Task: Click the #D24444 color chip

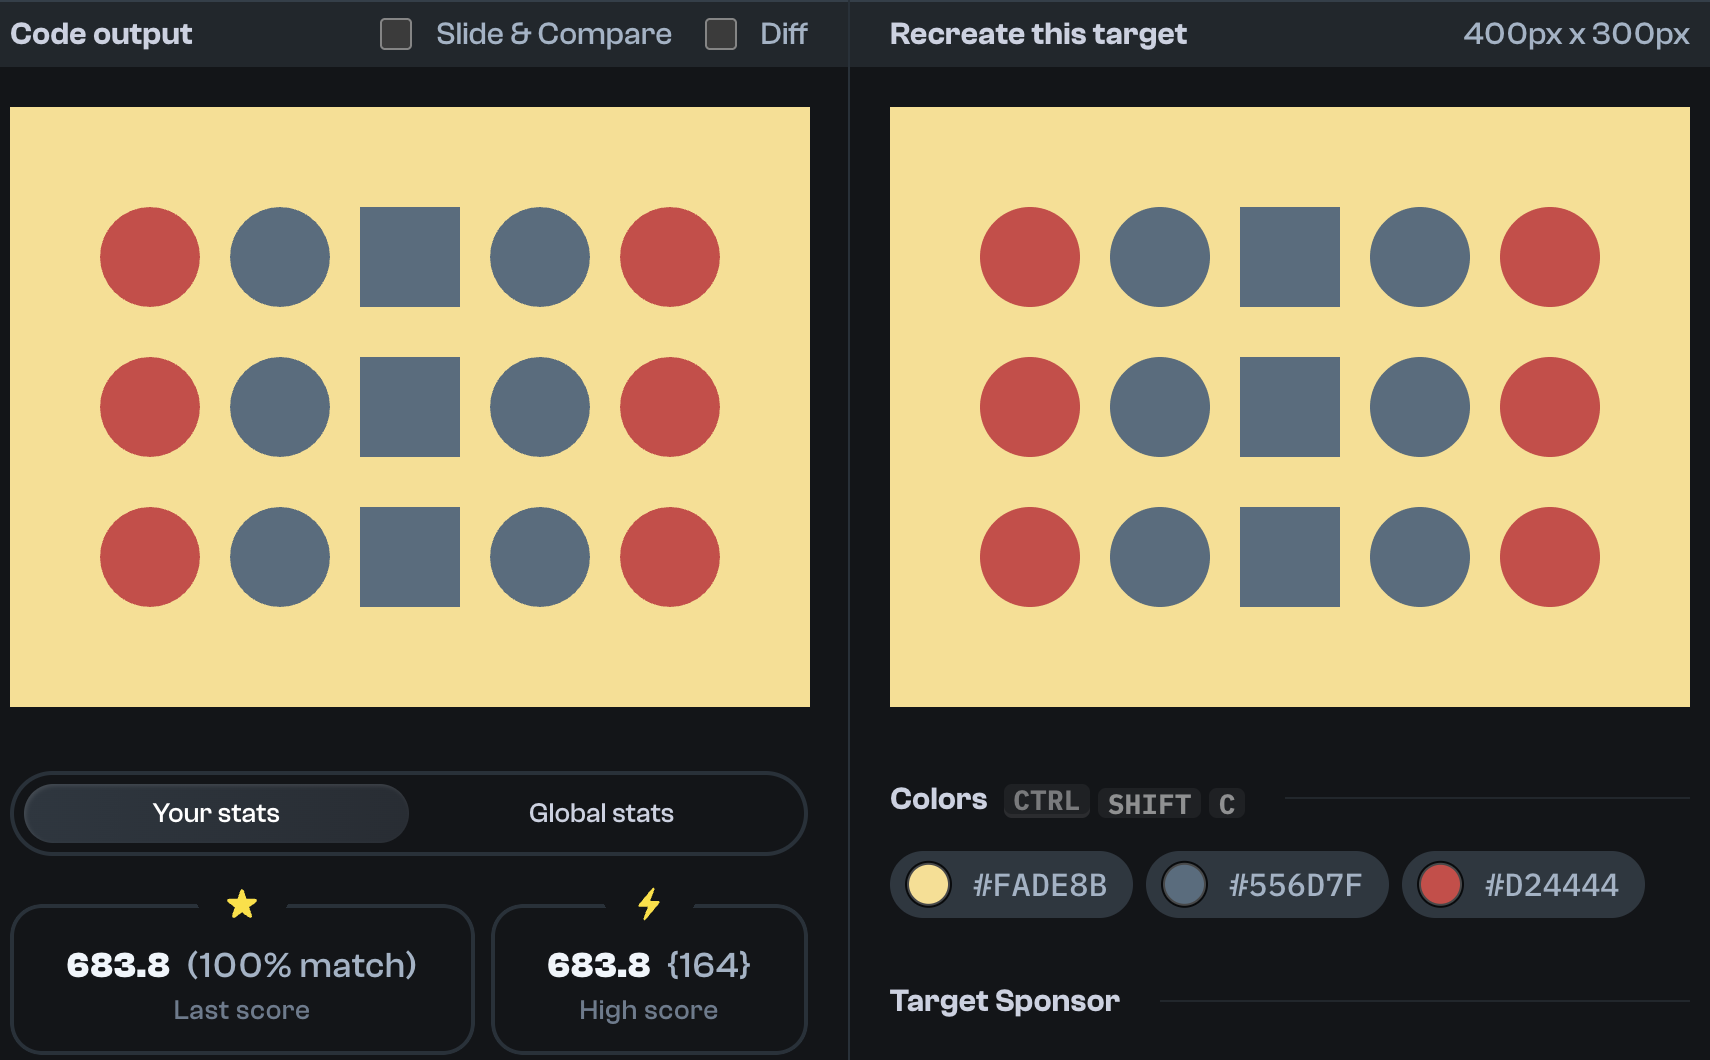Action: [1522, 884]
